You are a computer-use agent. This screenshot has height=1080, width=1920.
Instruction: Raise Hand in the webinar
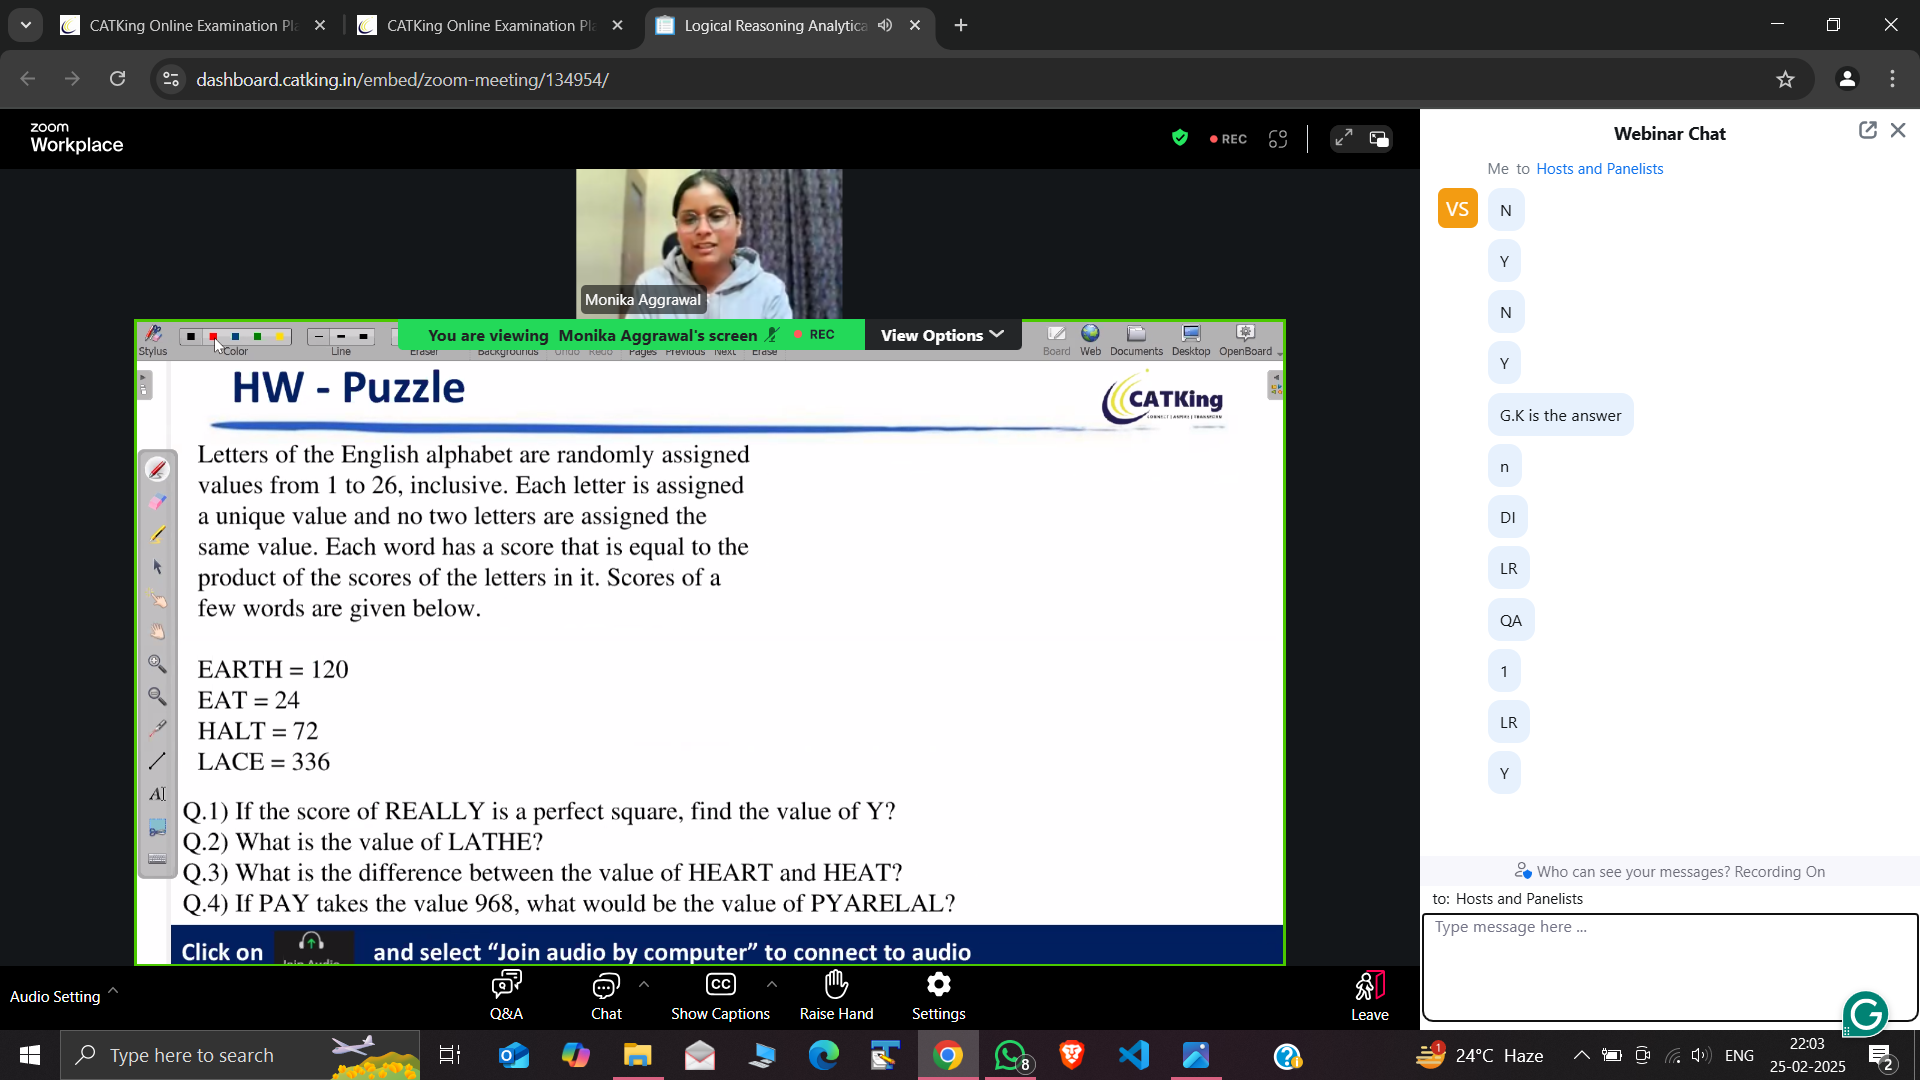836,996
